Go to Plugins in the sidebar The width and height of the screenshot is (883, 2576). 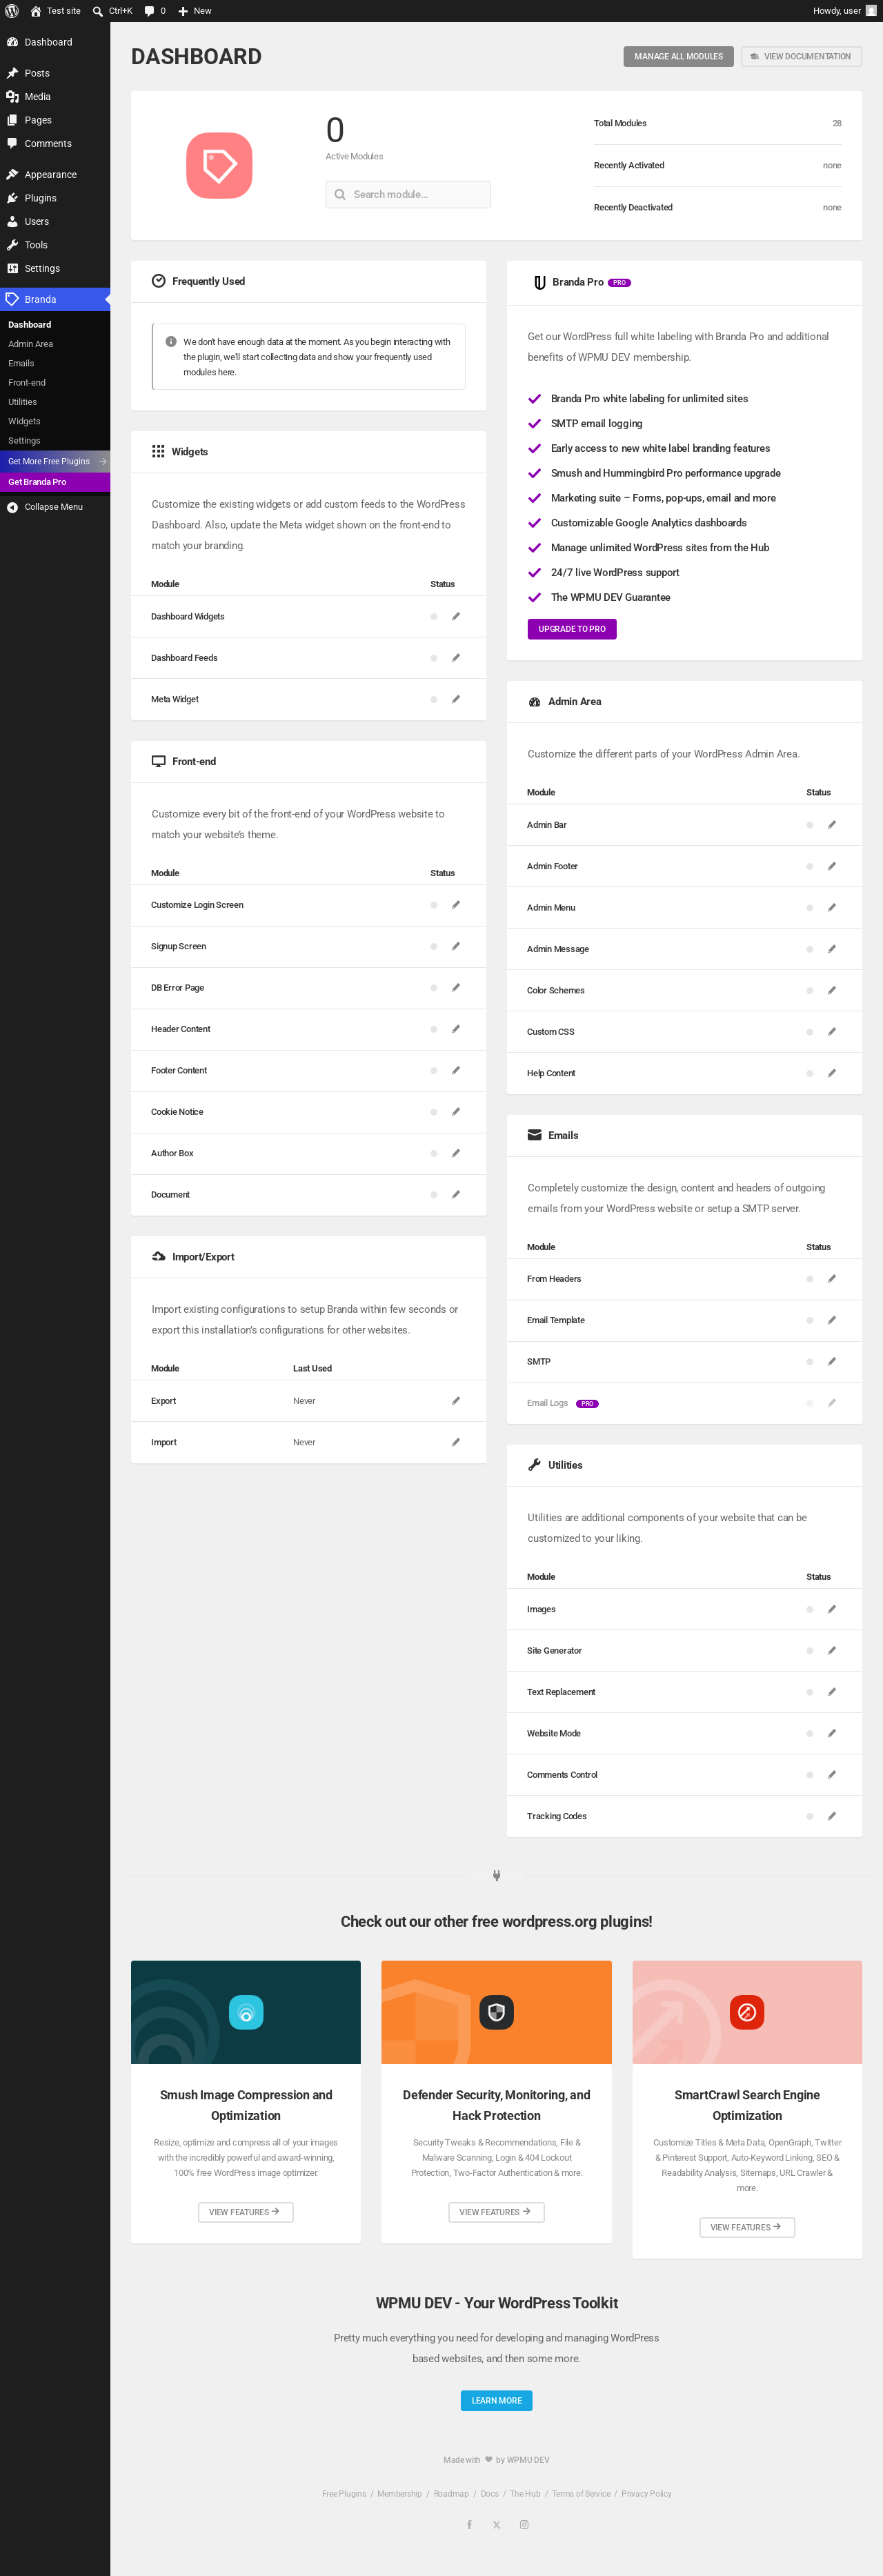click(55, 198)
